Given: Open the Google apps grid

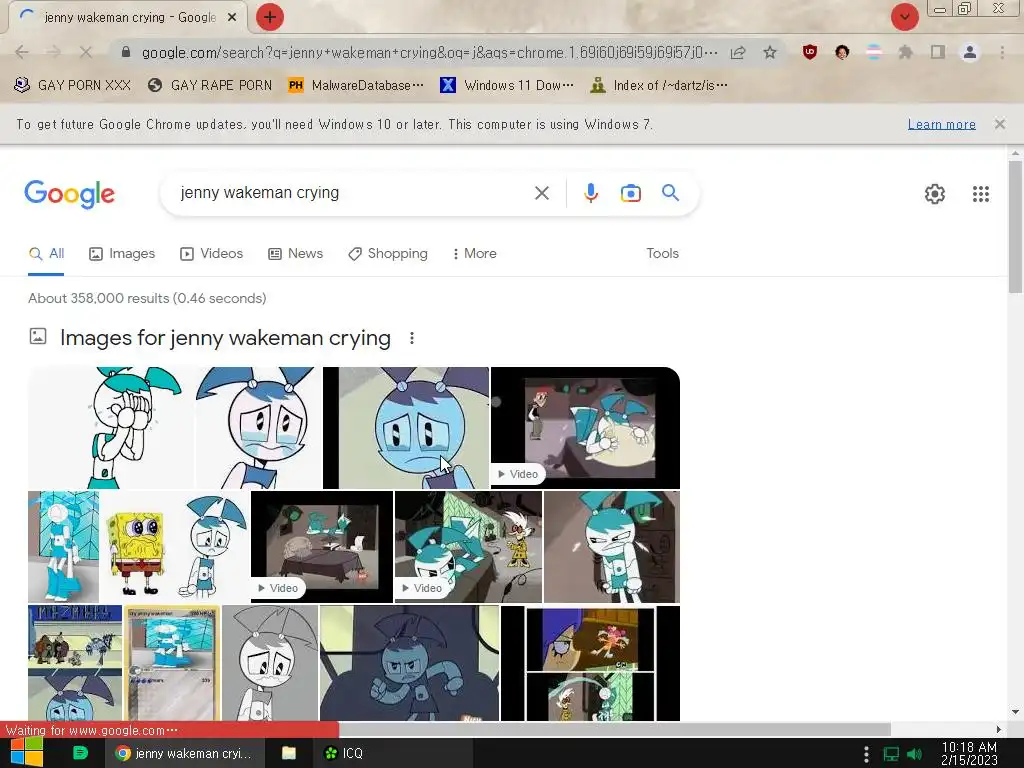Looking at the screenshot, I should [980, 194].
